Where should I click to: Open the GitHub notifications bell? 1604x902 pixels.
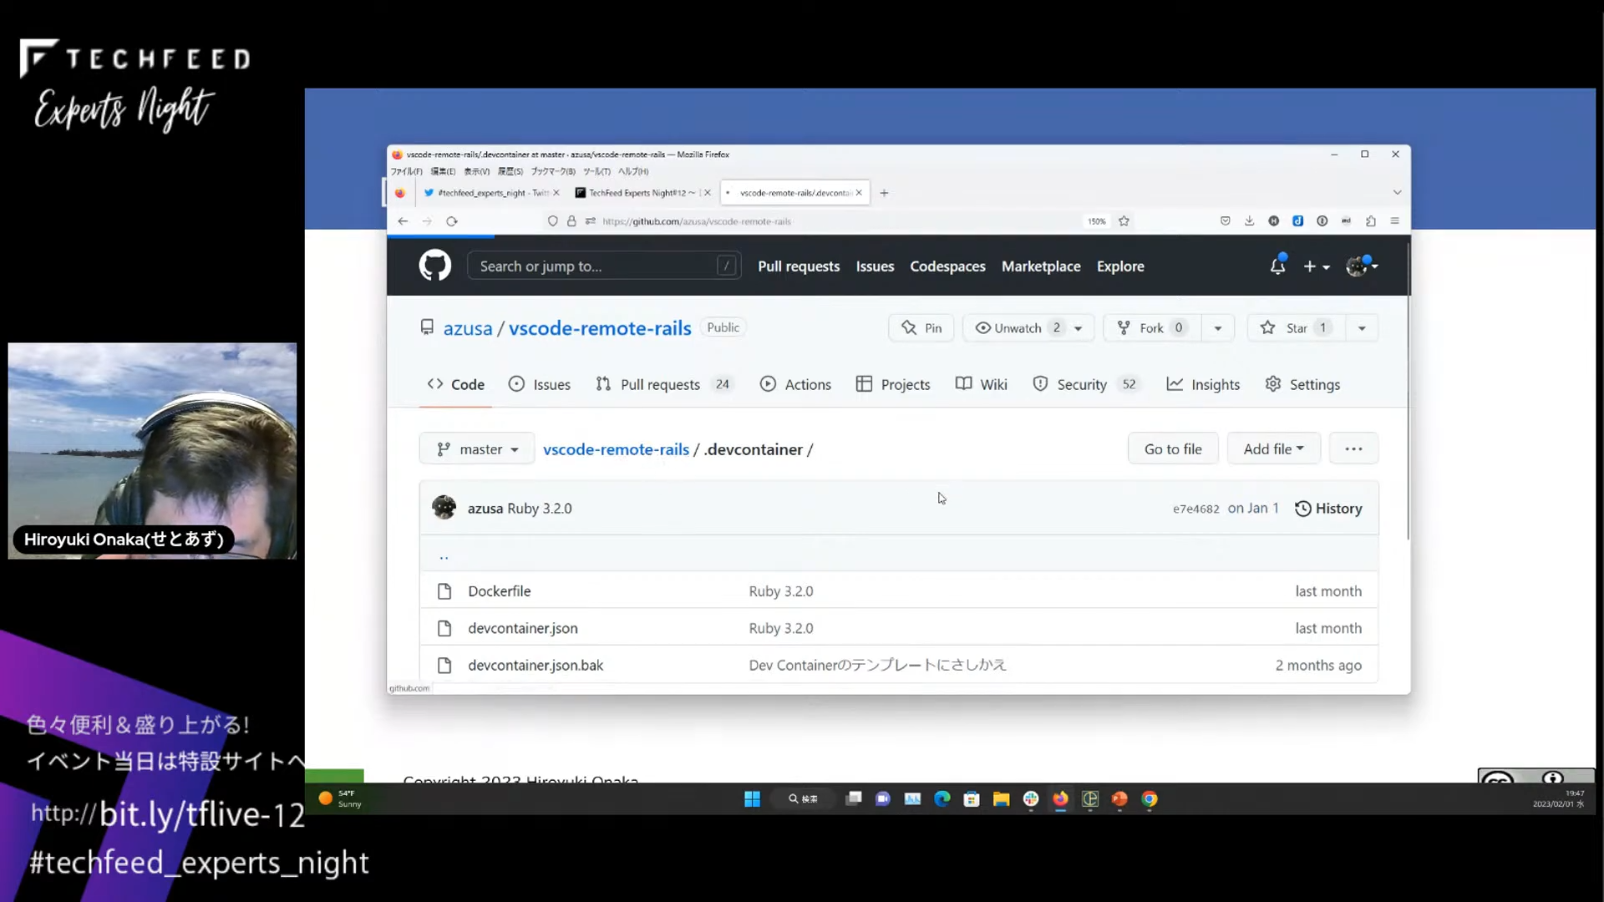[1278, 266]
